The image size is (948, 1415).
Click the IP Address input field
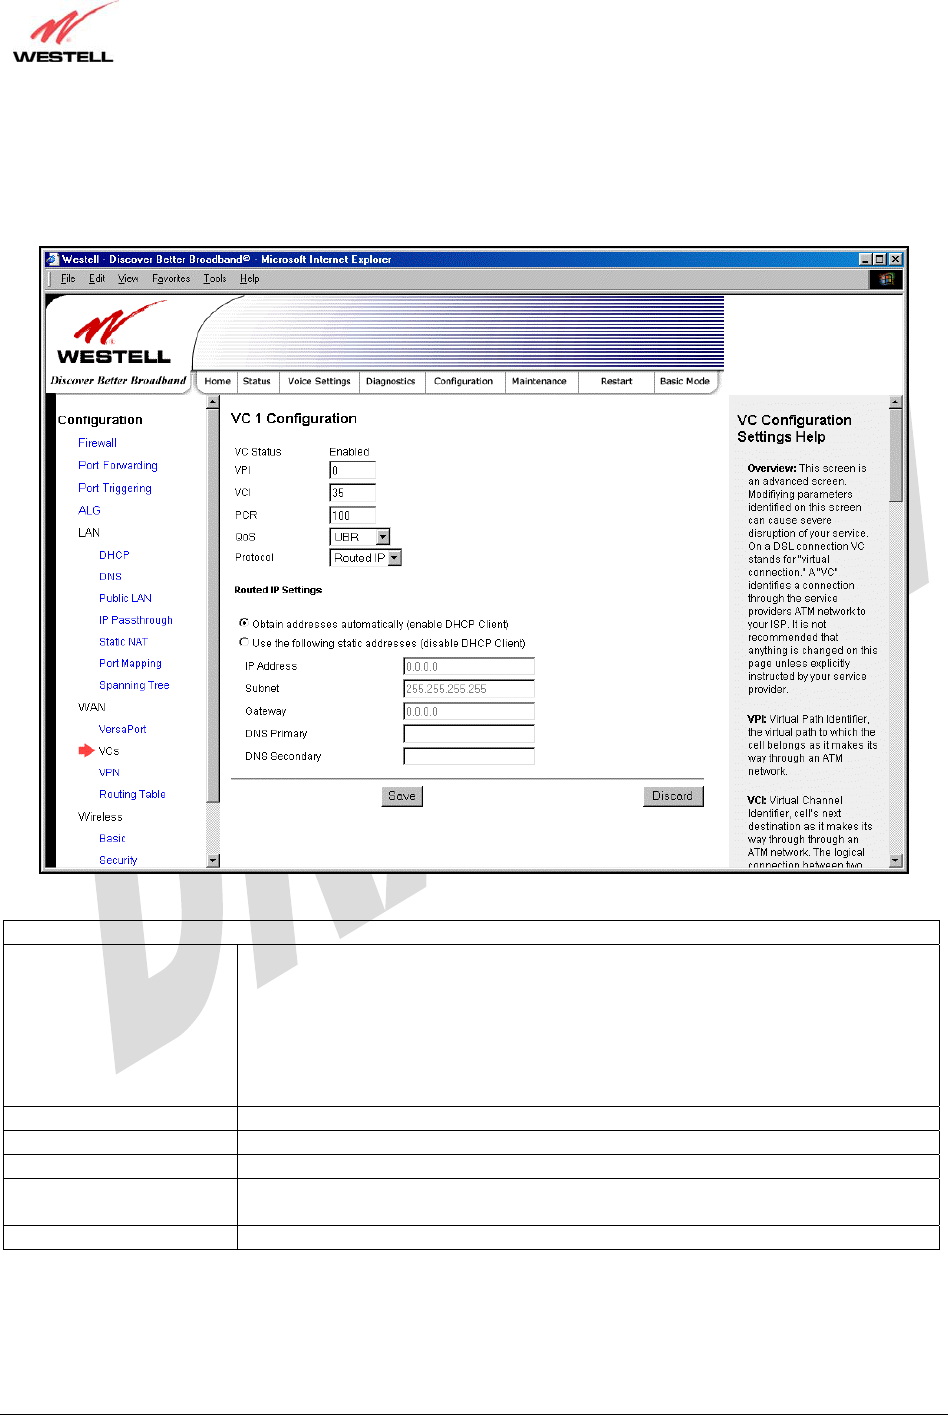click(x=469, y=666)
